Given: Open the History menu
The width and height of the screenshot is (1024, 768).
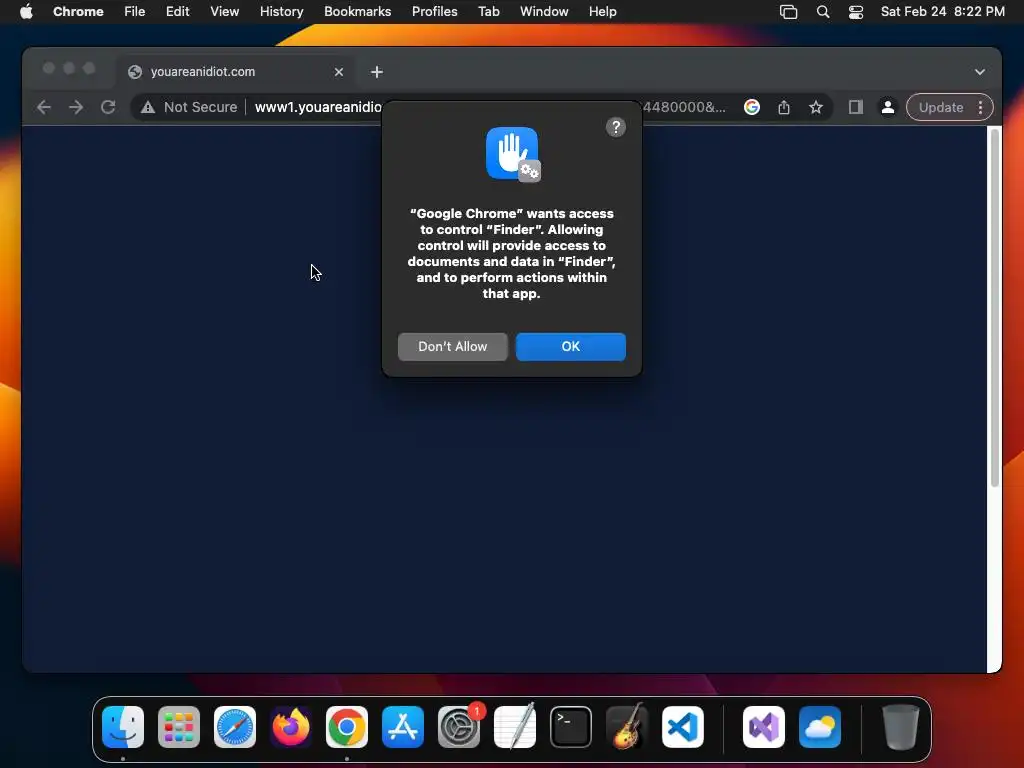Looking at the screenshot, I should 281,12.
